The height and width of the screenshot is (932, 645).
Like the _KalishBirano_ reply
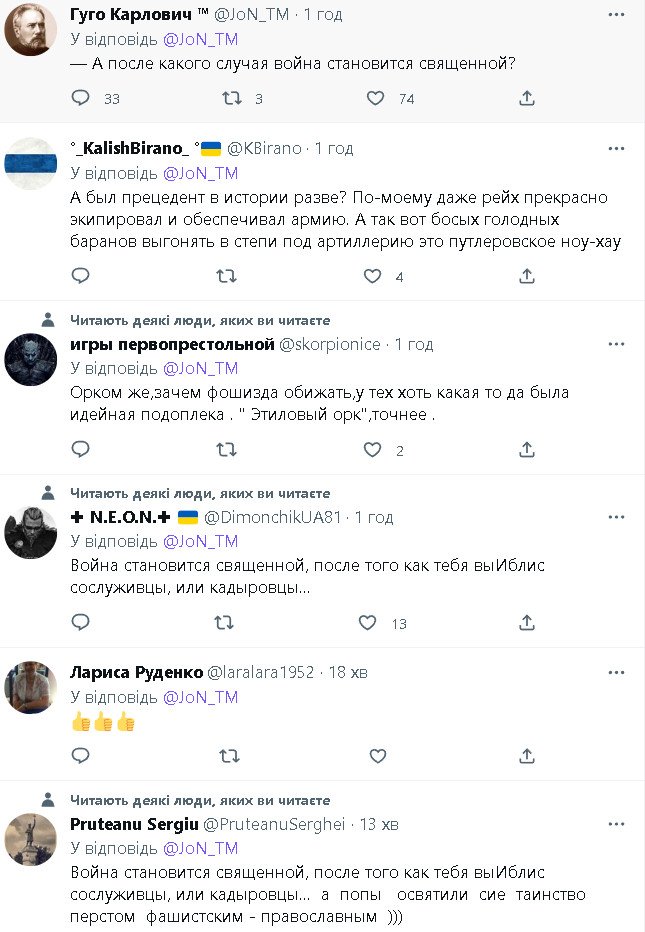373,276
